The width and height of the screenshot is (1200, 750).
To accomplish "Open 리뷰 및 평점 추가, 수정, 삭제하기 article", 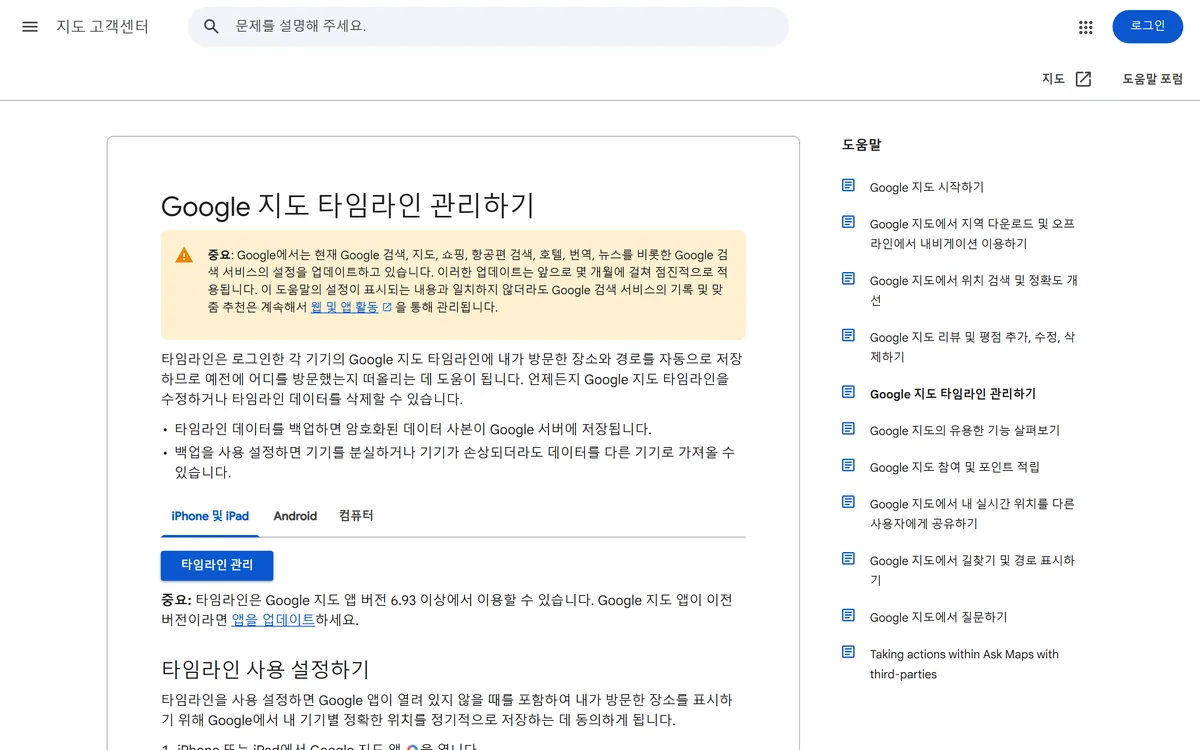I will tap(972, 347).
